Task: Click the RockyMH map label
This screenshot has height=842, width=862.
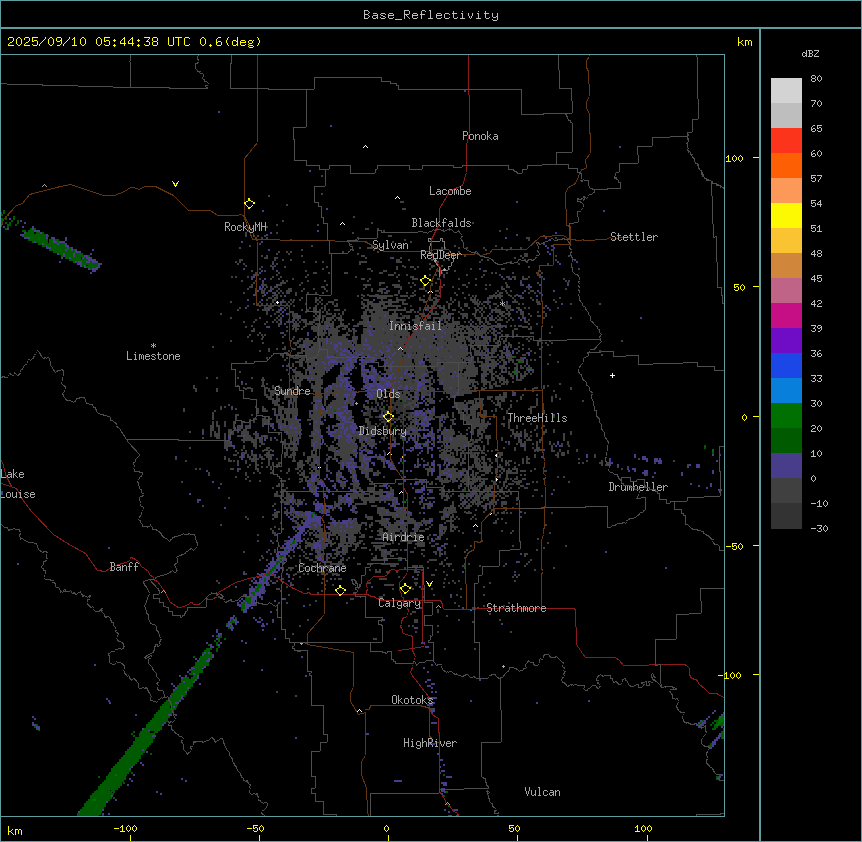Action: (245, 227)
